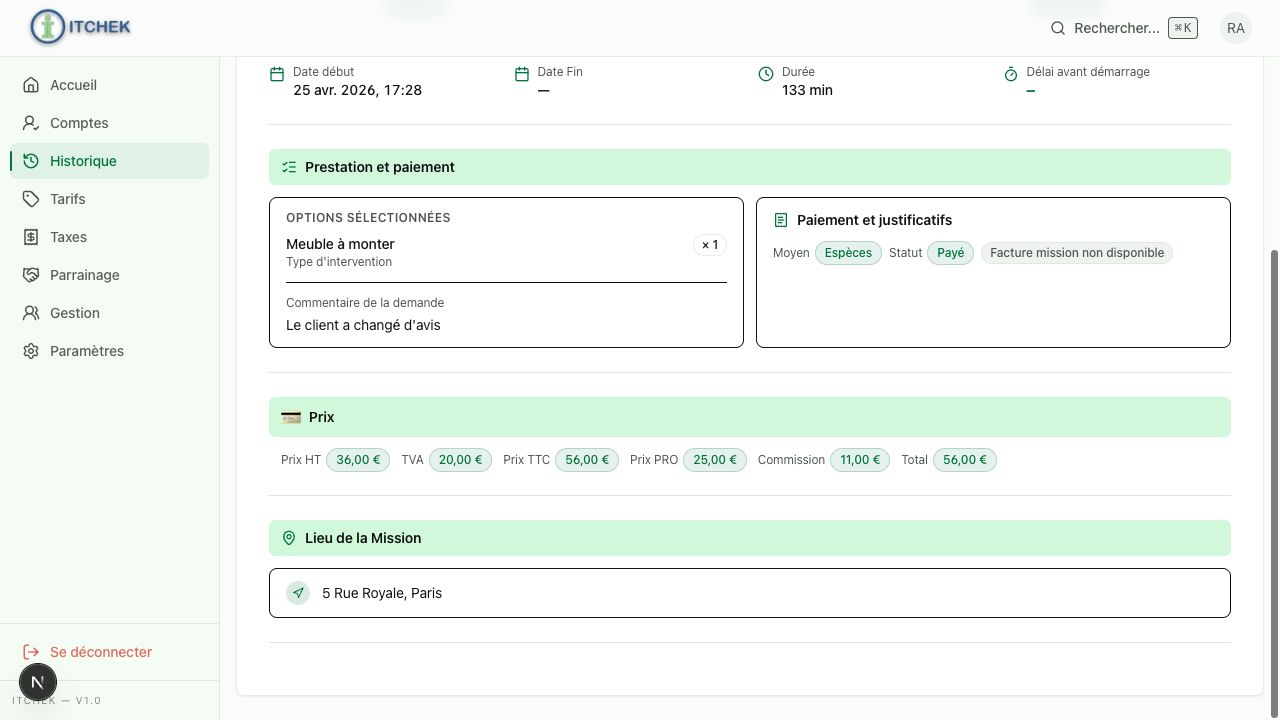Viewport: 1280px width, 720px height.
Task: Click the Historique clock icon
Action: pos(31,161)
